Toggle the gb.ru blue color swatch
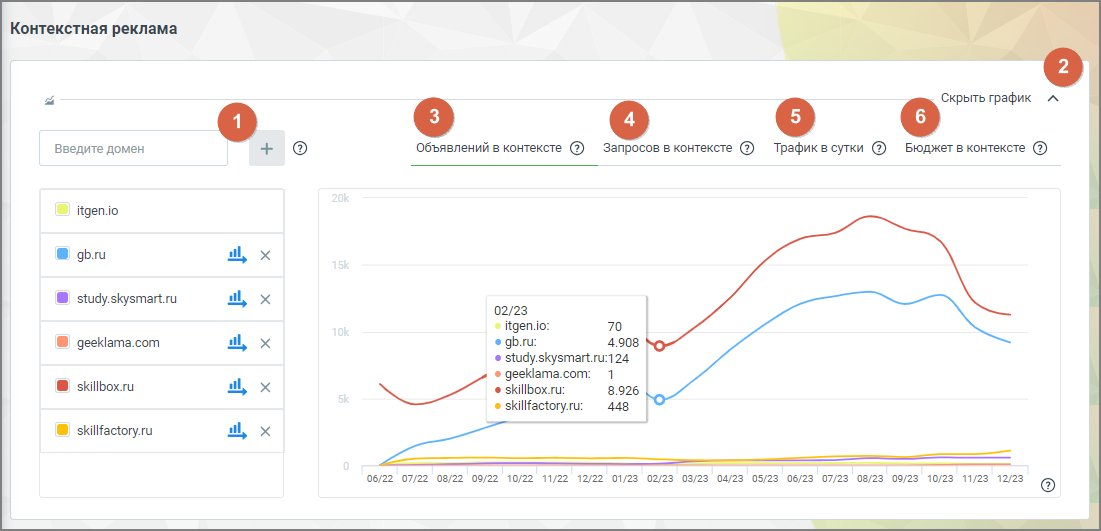 pyautogui.click(x=62, y=254)
